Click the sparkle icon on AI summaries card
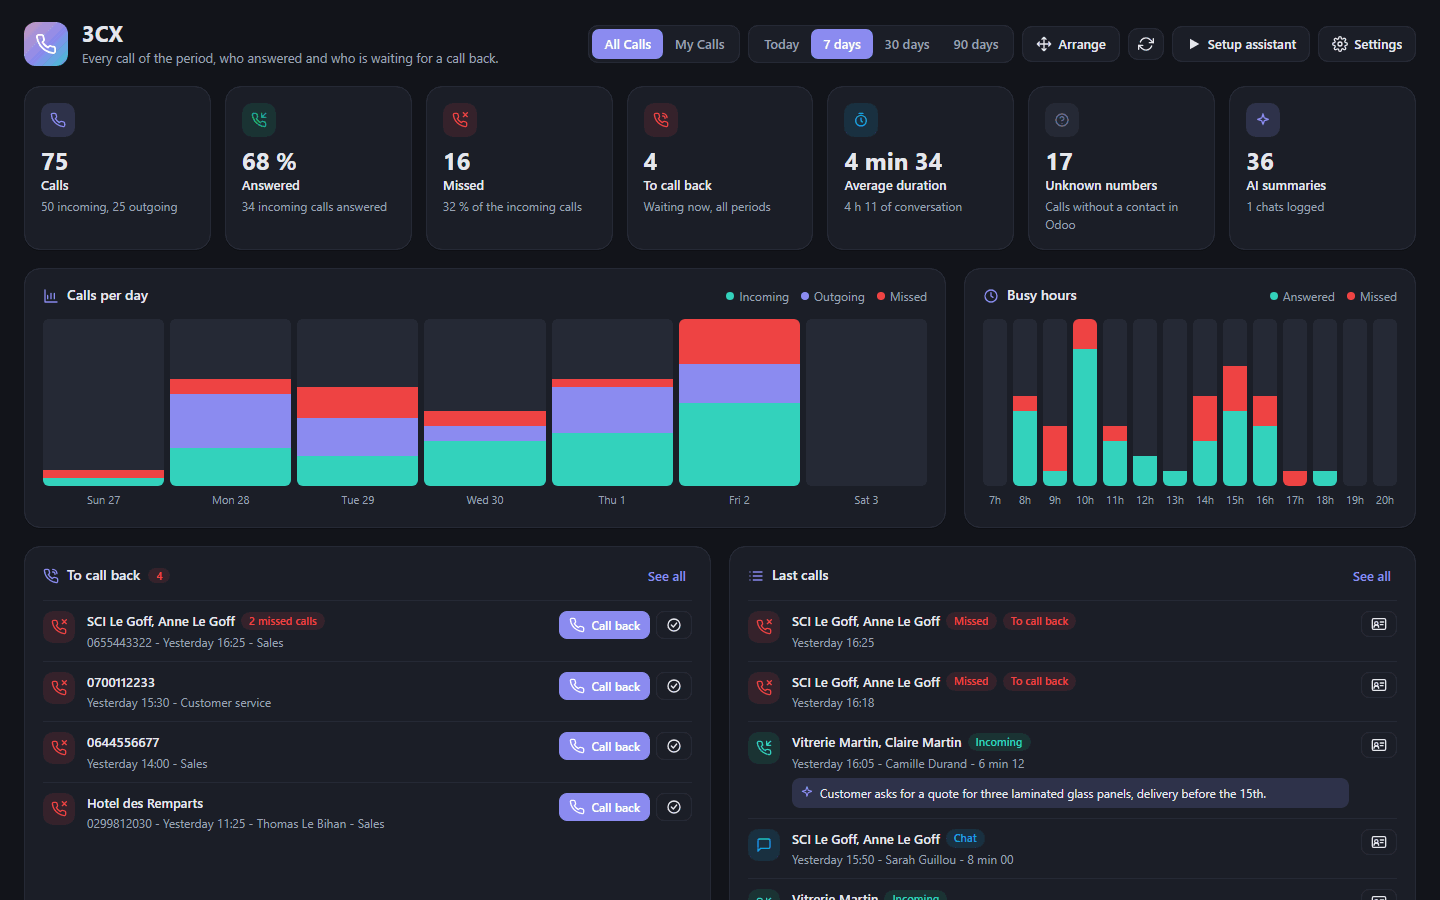 point(1263,120)
